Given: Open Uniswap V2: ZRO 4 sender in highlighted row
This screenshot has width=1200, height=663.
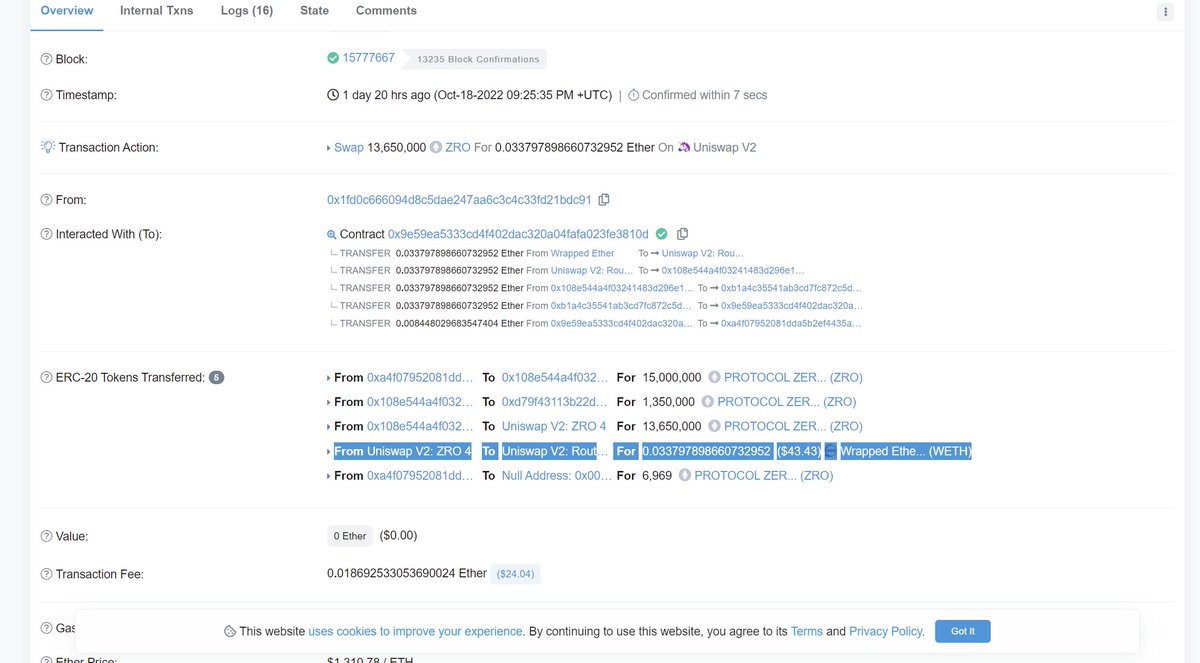Looking at the screenshot, I should click(419, 451).
